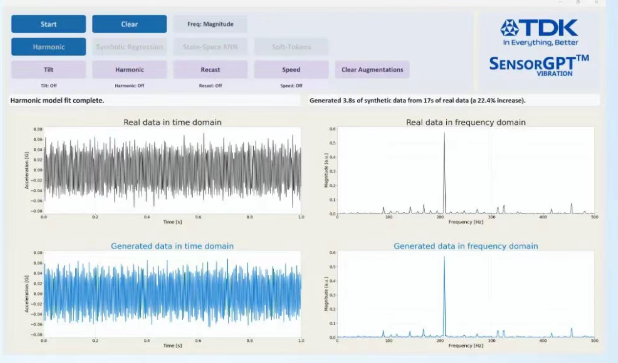Click the generated blue frequency spectrum plot
This screenshot has width=618, height=363.
[466, 294]
